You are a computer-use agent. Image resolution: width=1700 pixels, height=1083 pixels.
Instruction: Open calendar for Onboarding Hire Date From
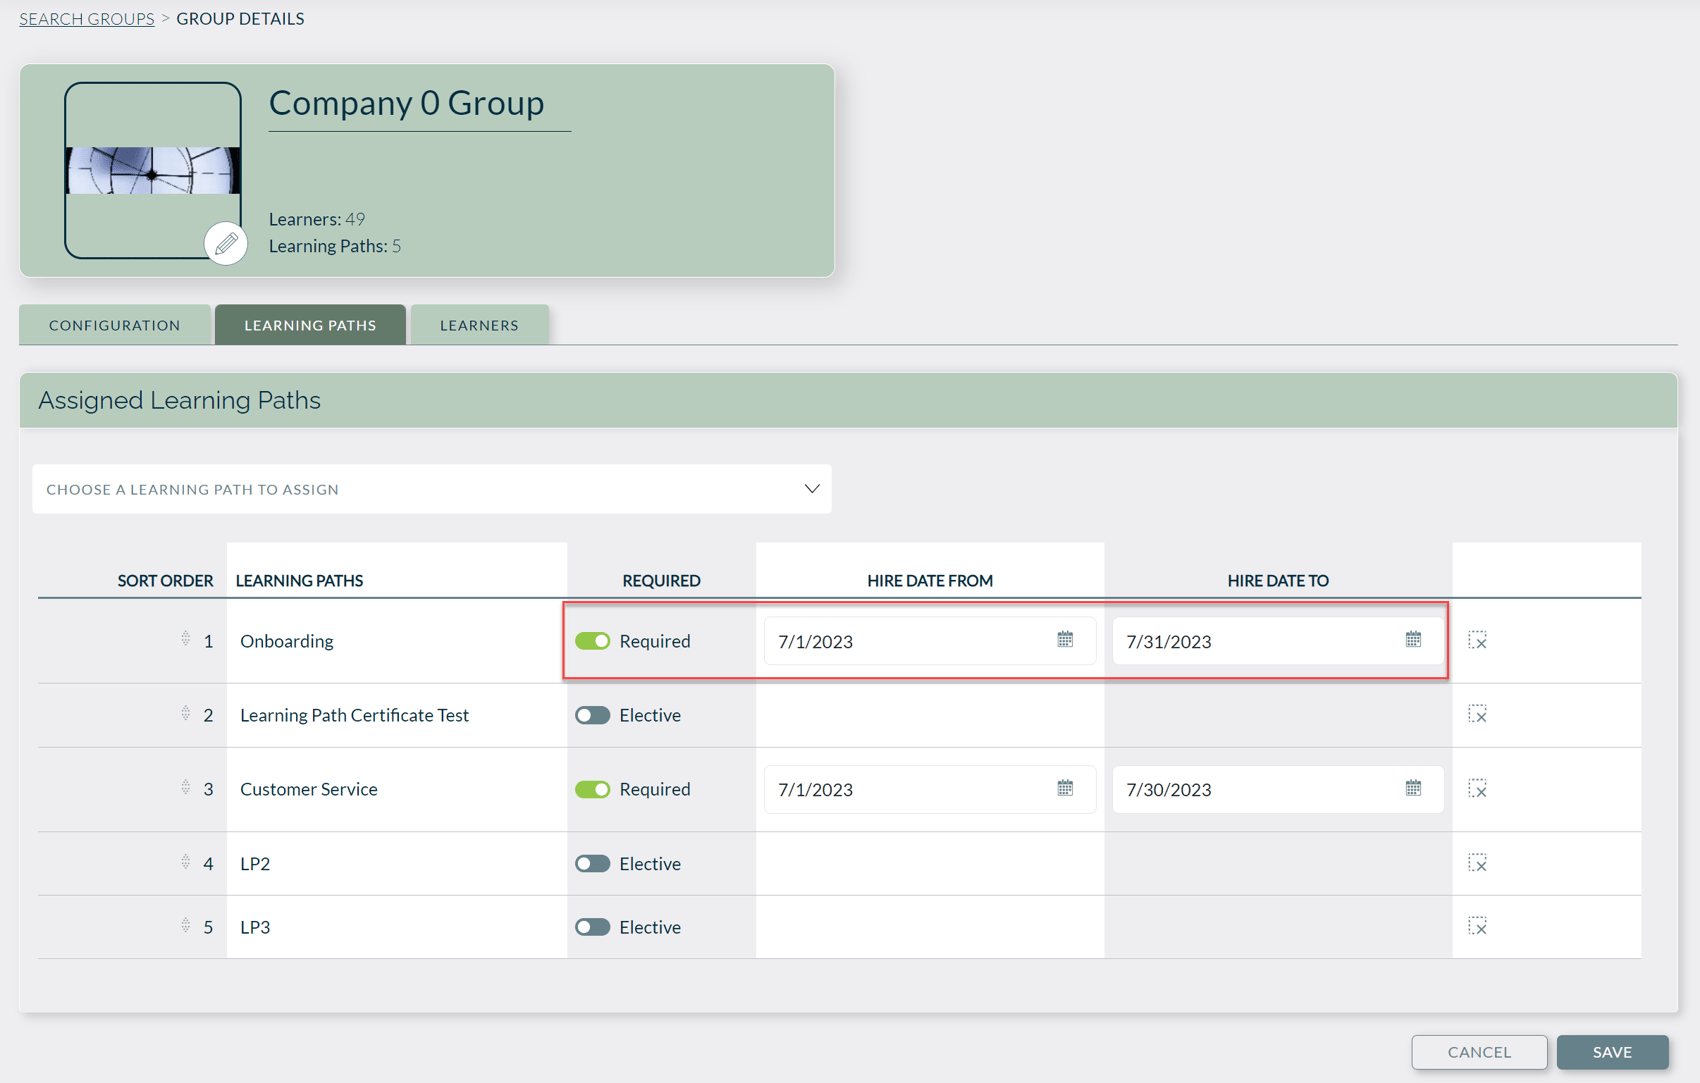pos(1065,640)
